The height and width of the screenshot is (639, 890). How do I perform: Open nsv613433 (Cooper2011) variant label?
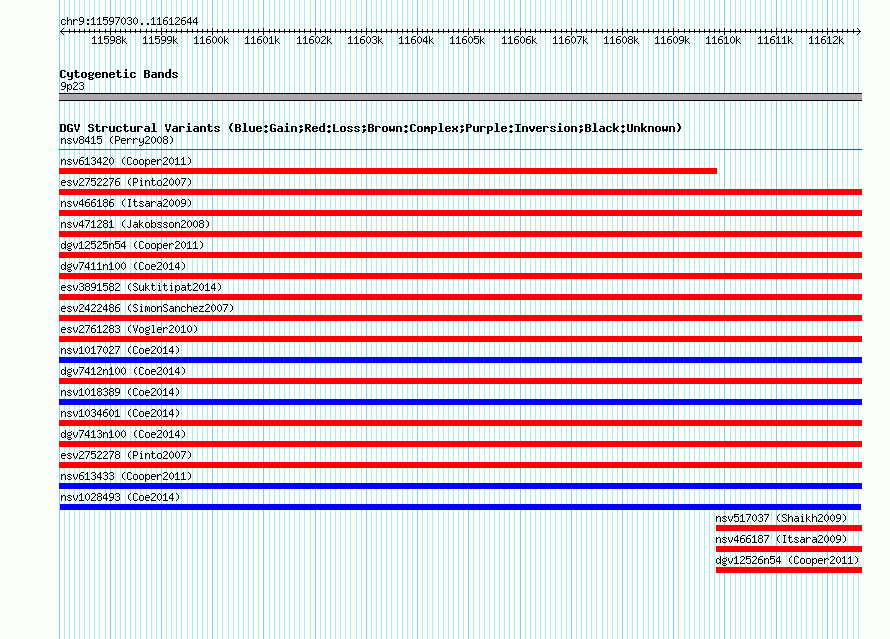126,476
